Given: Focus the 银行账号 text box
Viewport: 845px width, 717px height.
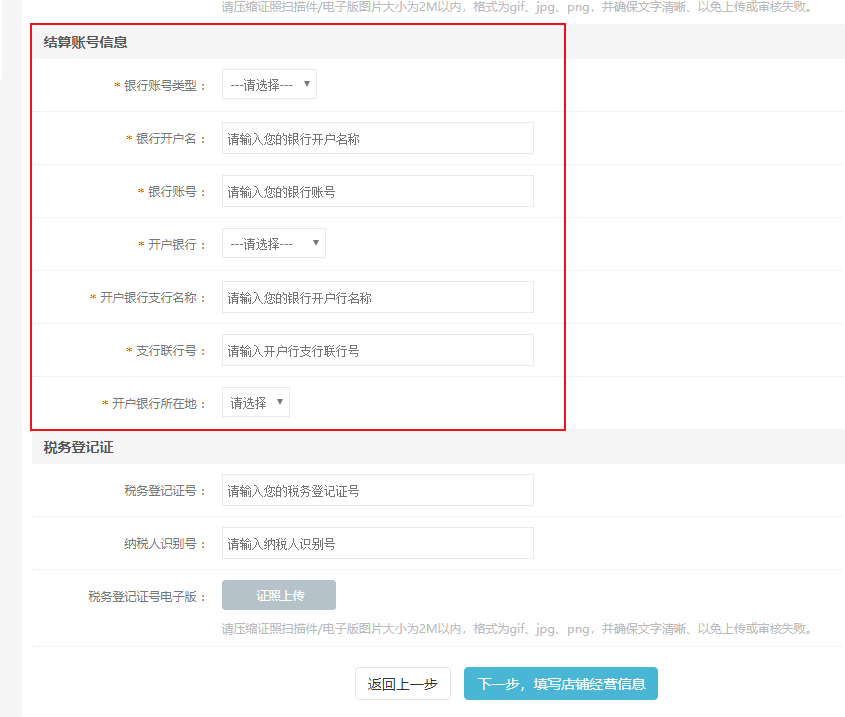Looking at the screenshot, I should [x=377, y=191].
